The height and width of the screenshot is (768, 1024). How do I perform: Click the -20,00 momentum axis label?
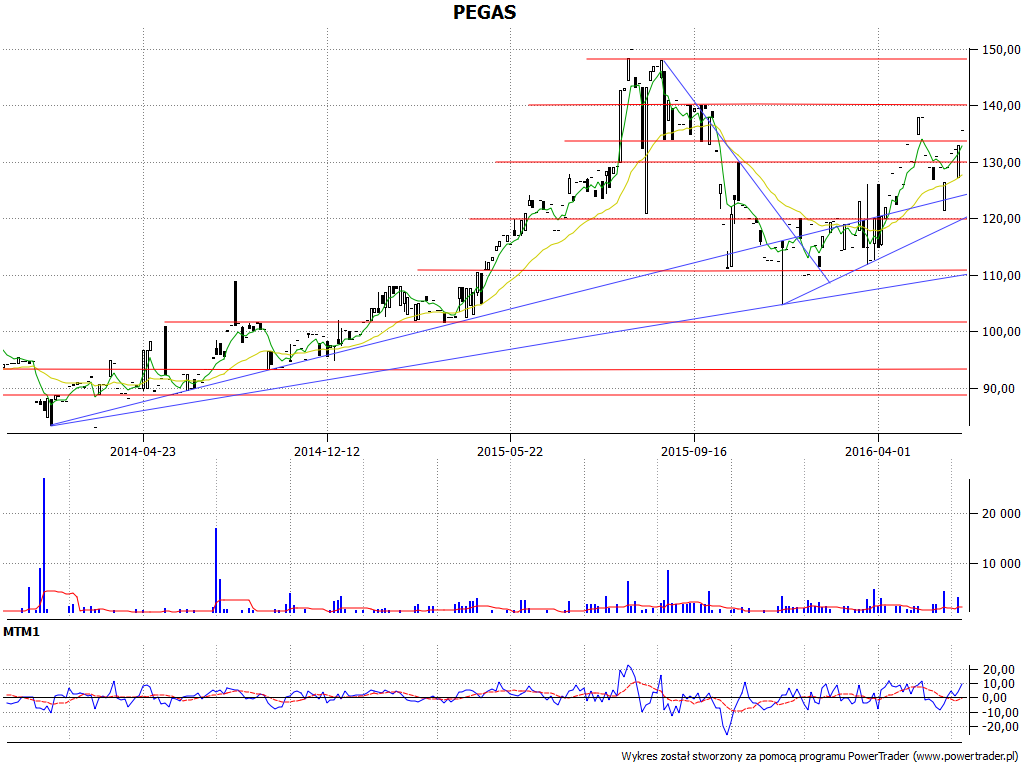(x=998, y=727)
